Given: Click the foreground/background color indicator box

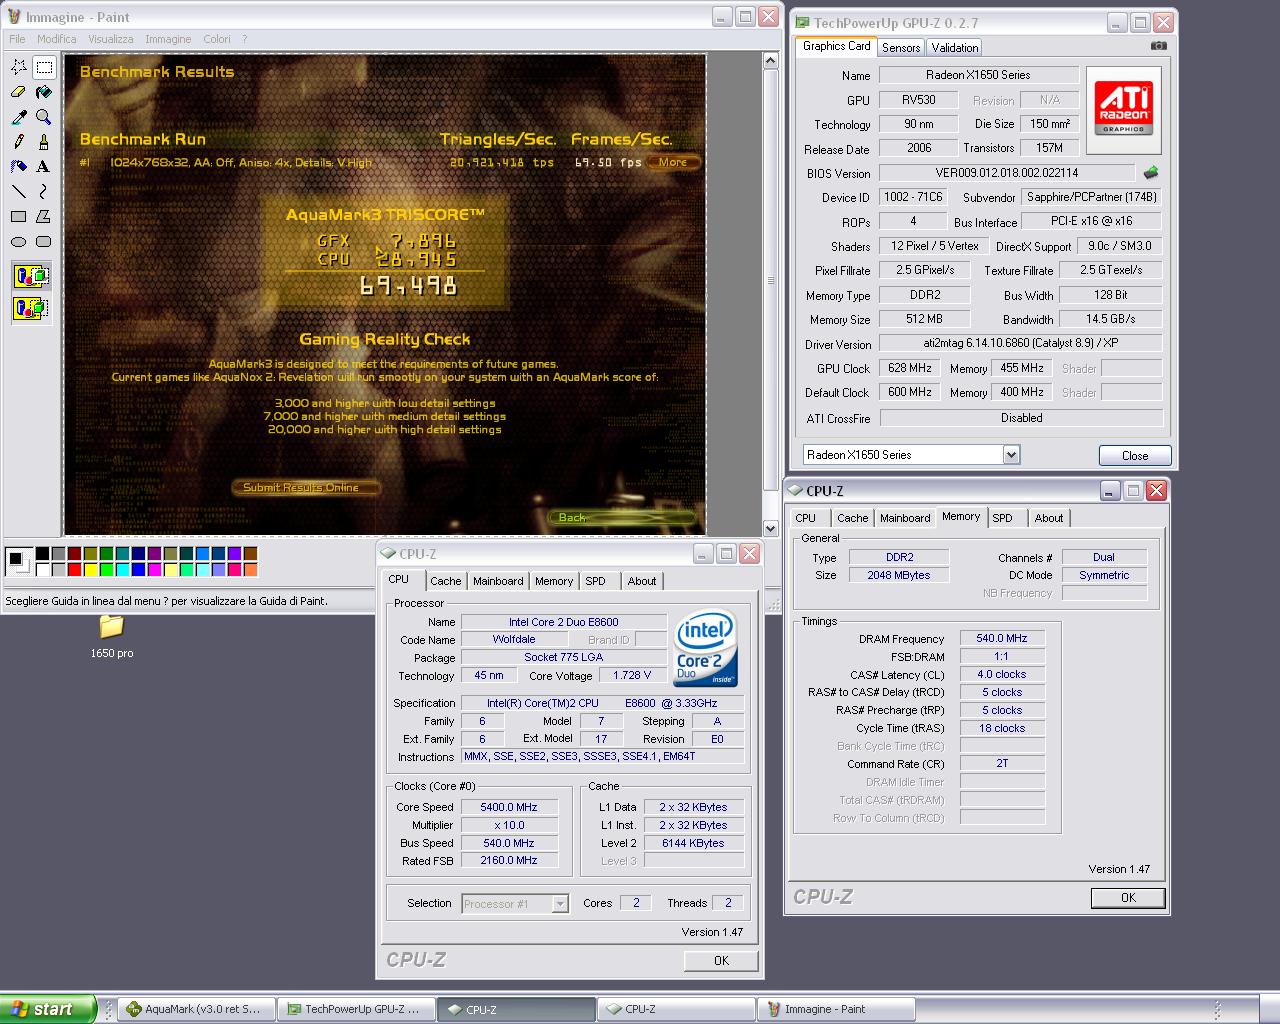Looking at the screenshot, I should [18, 562].
